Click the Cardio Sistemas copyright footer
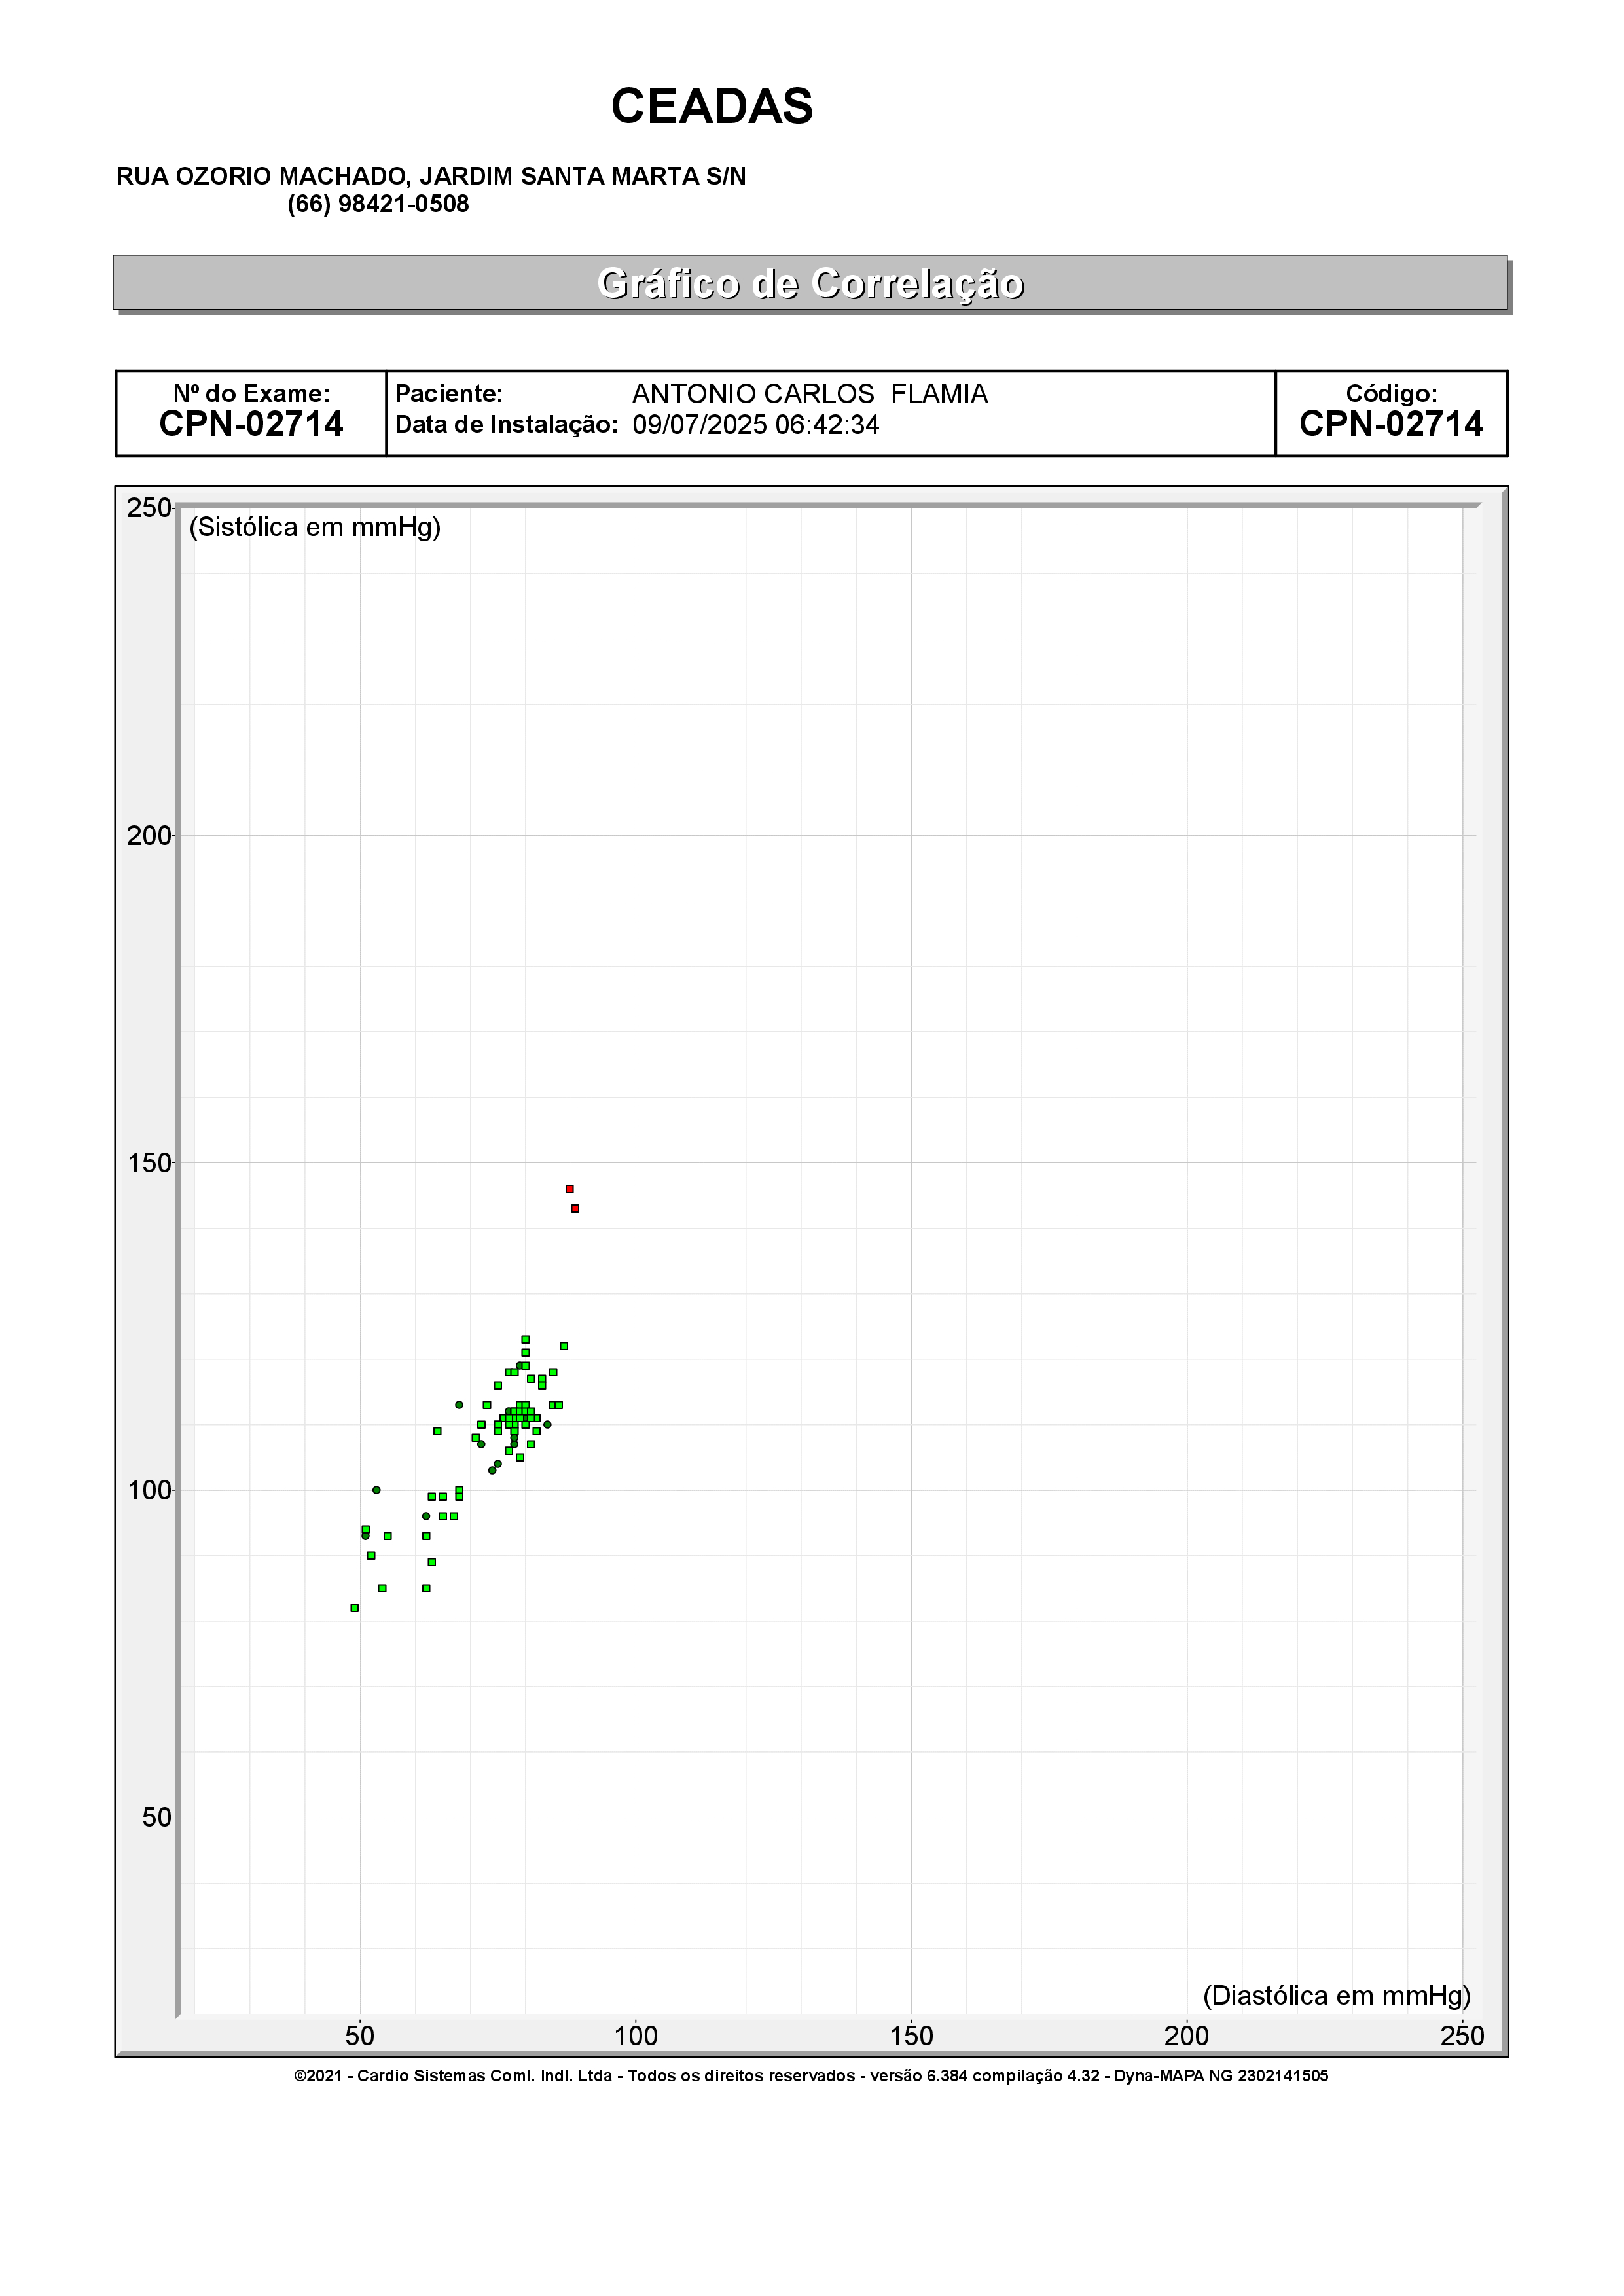This screenshot has height=2296, width=1624. (811, 2076)
